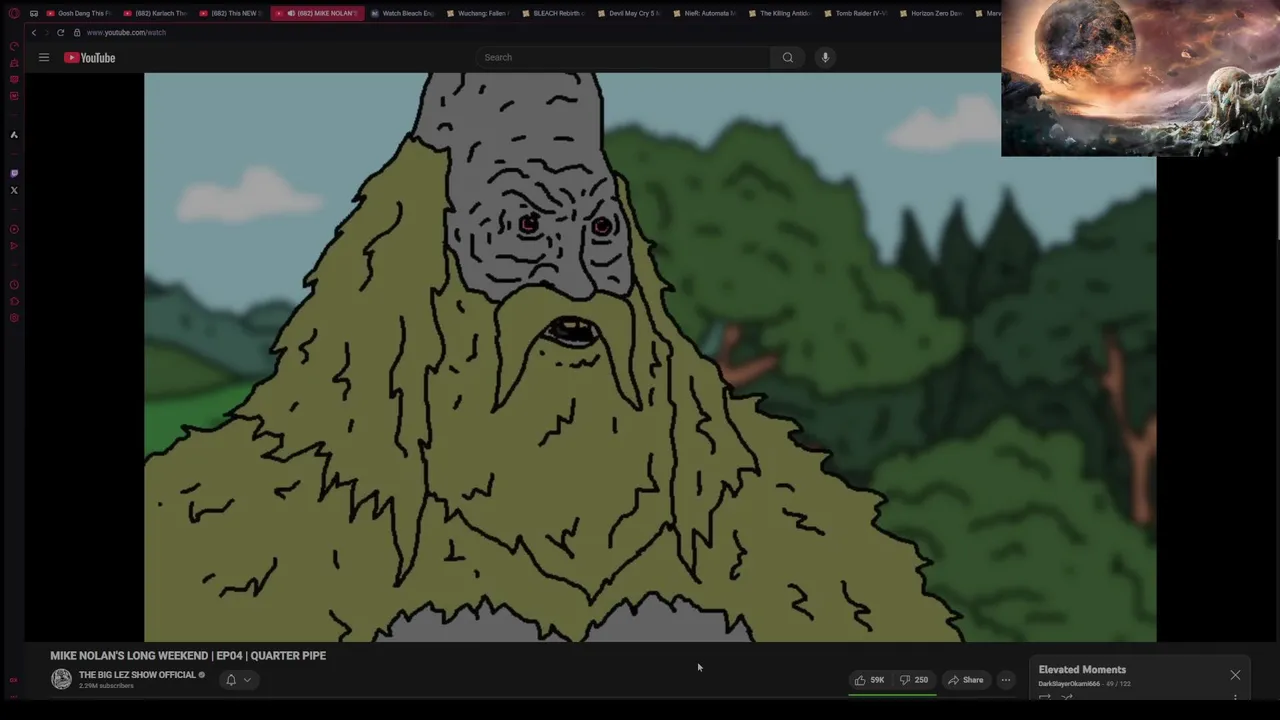Open the DarkSlayerOkami666 playlist owner link
1280x720 pixels.
click(1069, 684)
